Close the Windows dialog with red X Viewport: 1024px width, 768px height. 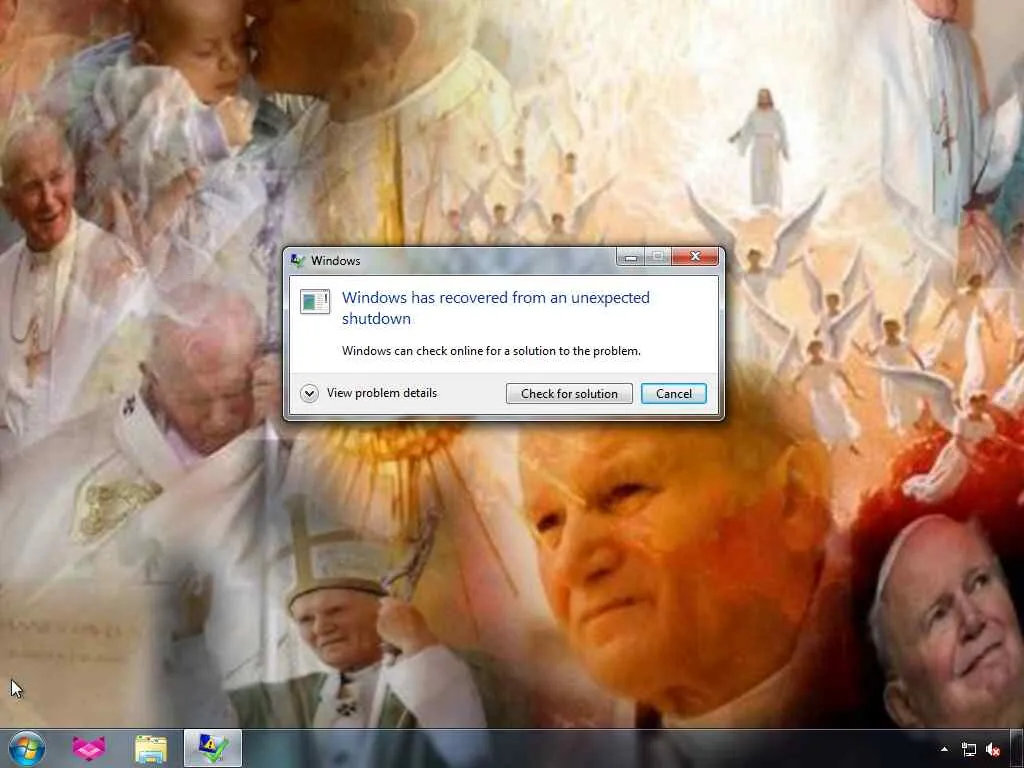pyautogui.click(x=694, y=257)
